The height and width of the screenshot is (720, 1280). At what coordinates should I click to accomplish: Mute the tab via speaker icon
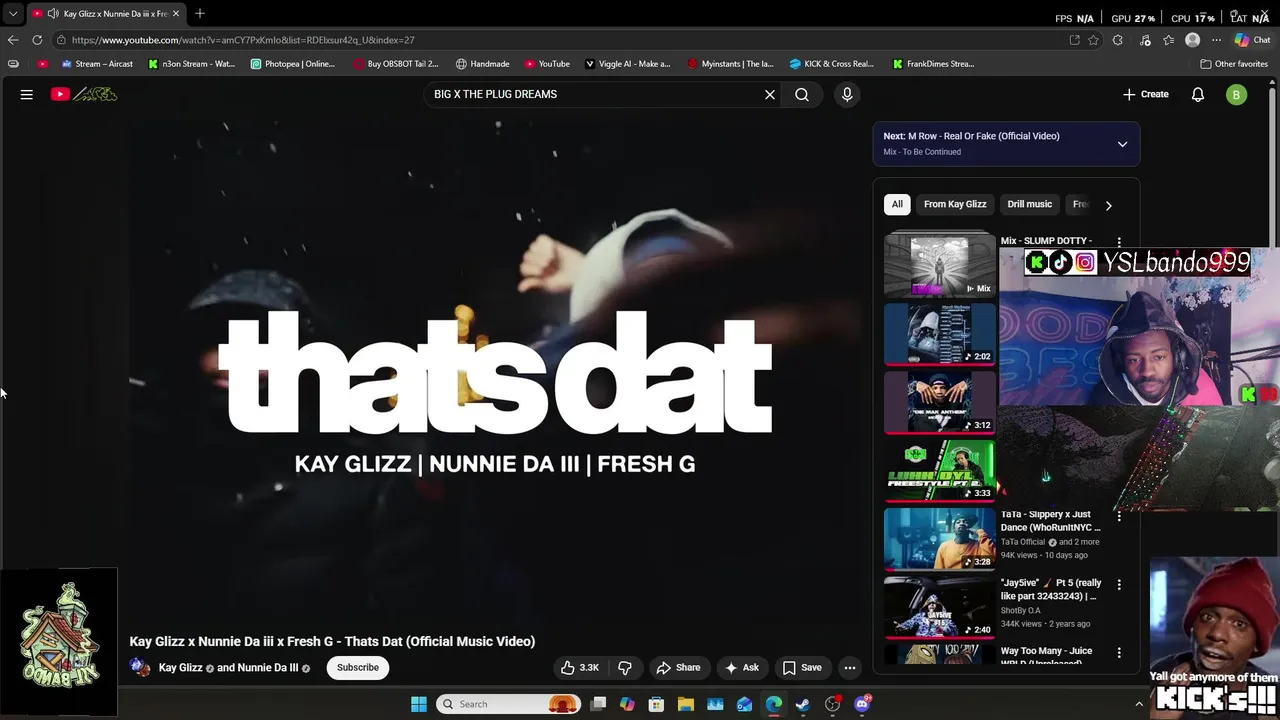point(52,14)
